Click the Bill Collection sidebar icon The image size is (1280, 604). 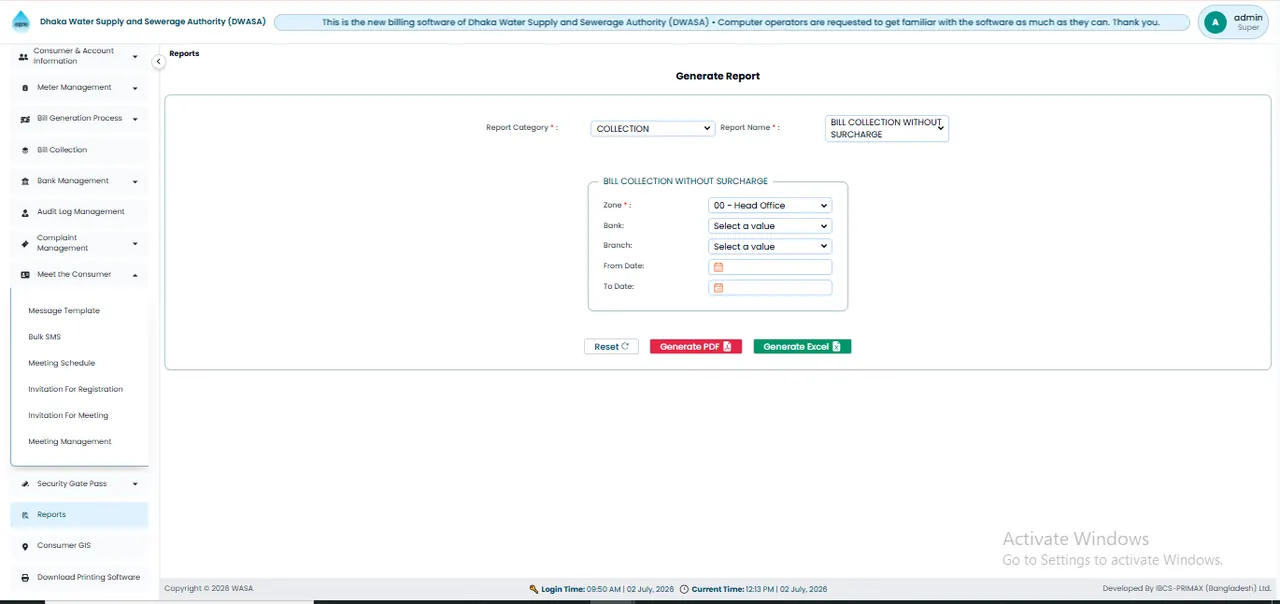(x=25, y=150)
